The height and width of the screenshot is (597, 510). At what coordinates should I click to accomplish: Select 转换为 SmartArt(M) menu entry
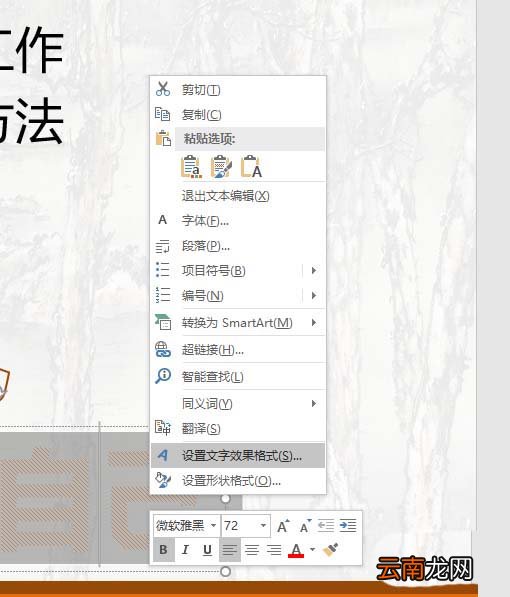point(237,323)
